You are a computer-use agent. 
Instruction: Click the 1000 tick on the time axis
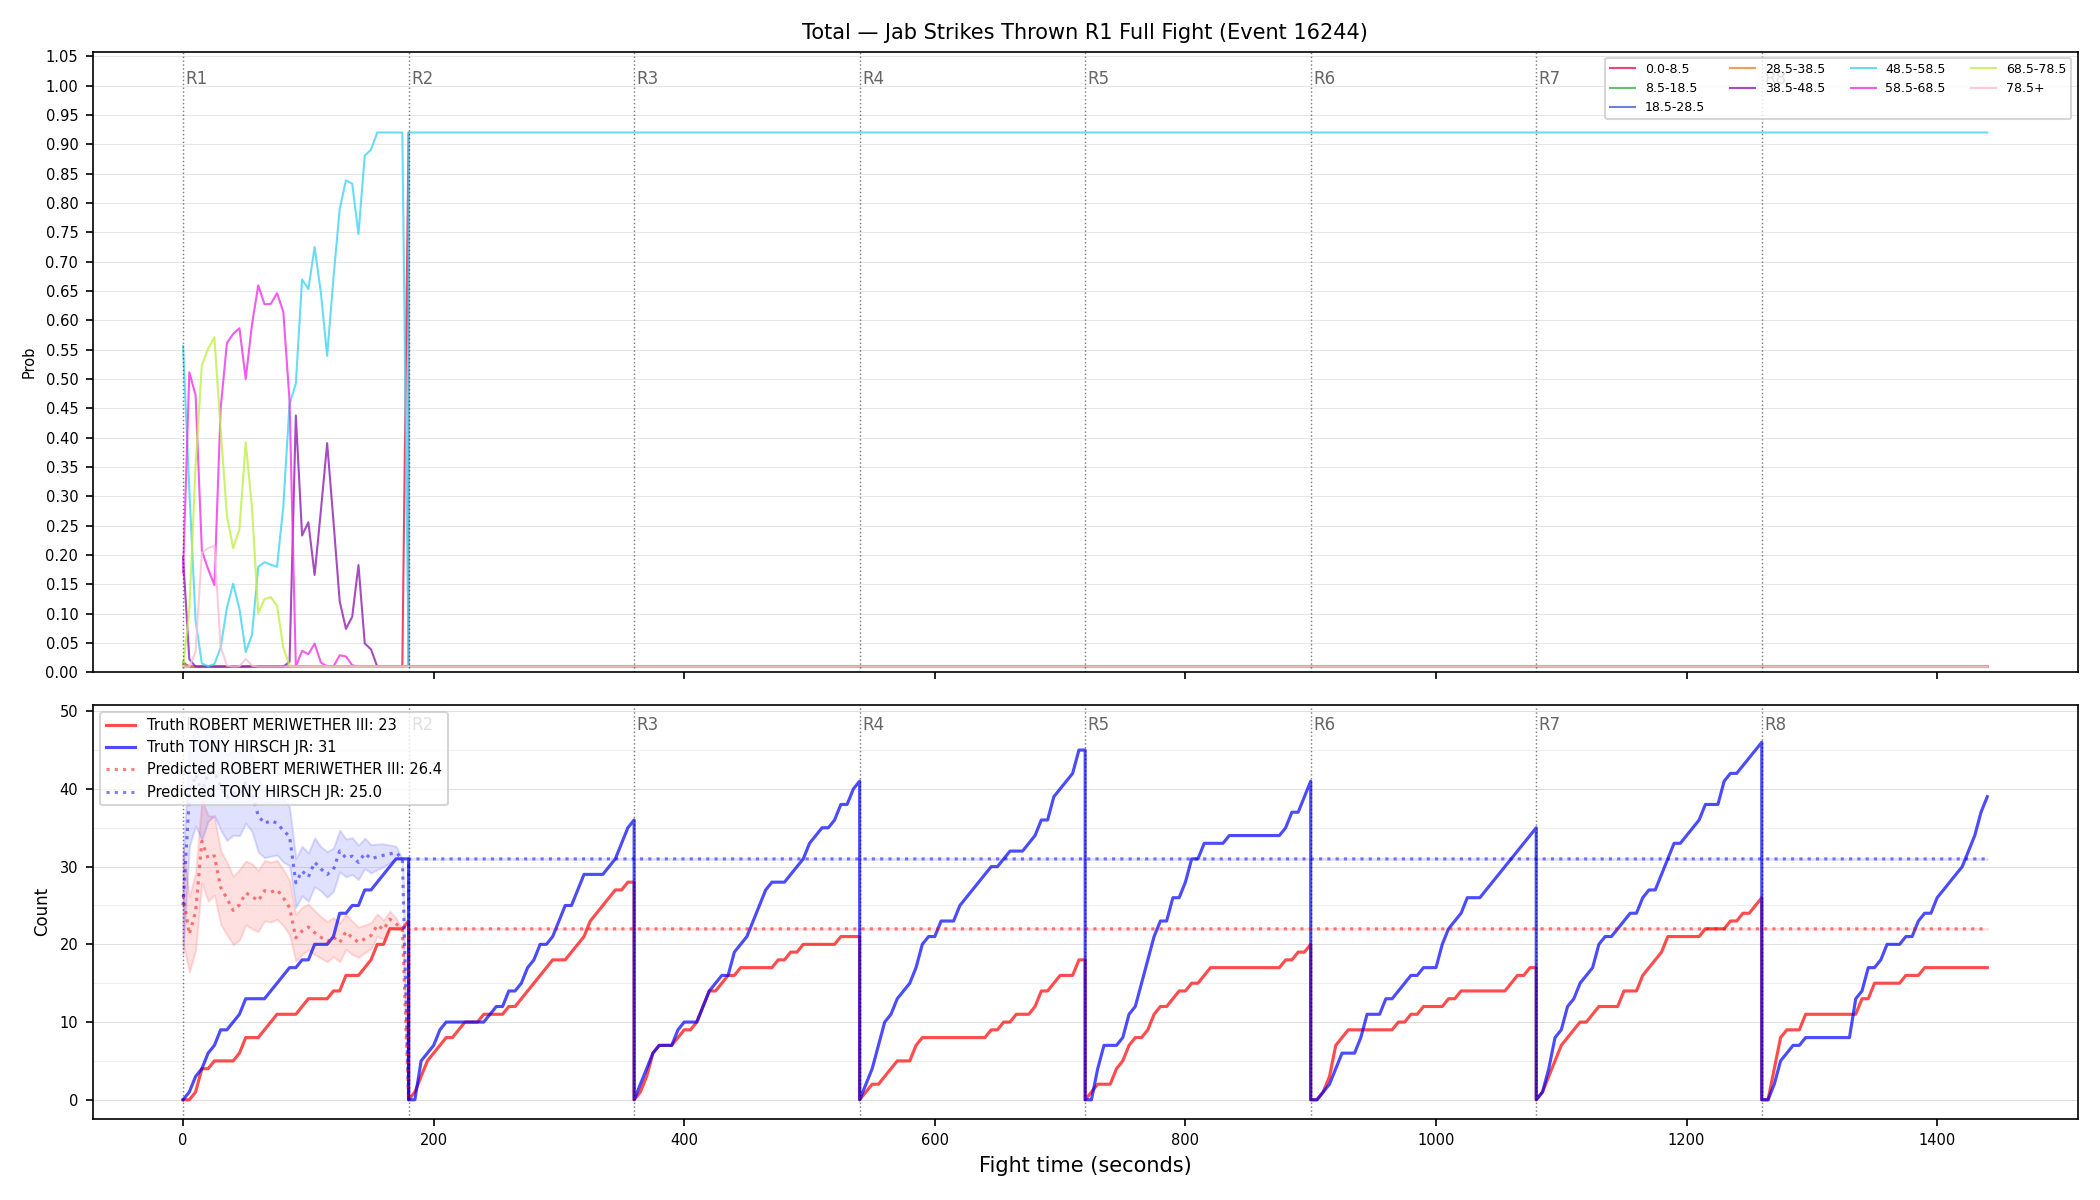[1436, 1138]
